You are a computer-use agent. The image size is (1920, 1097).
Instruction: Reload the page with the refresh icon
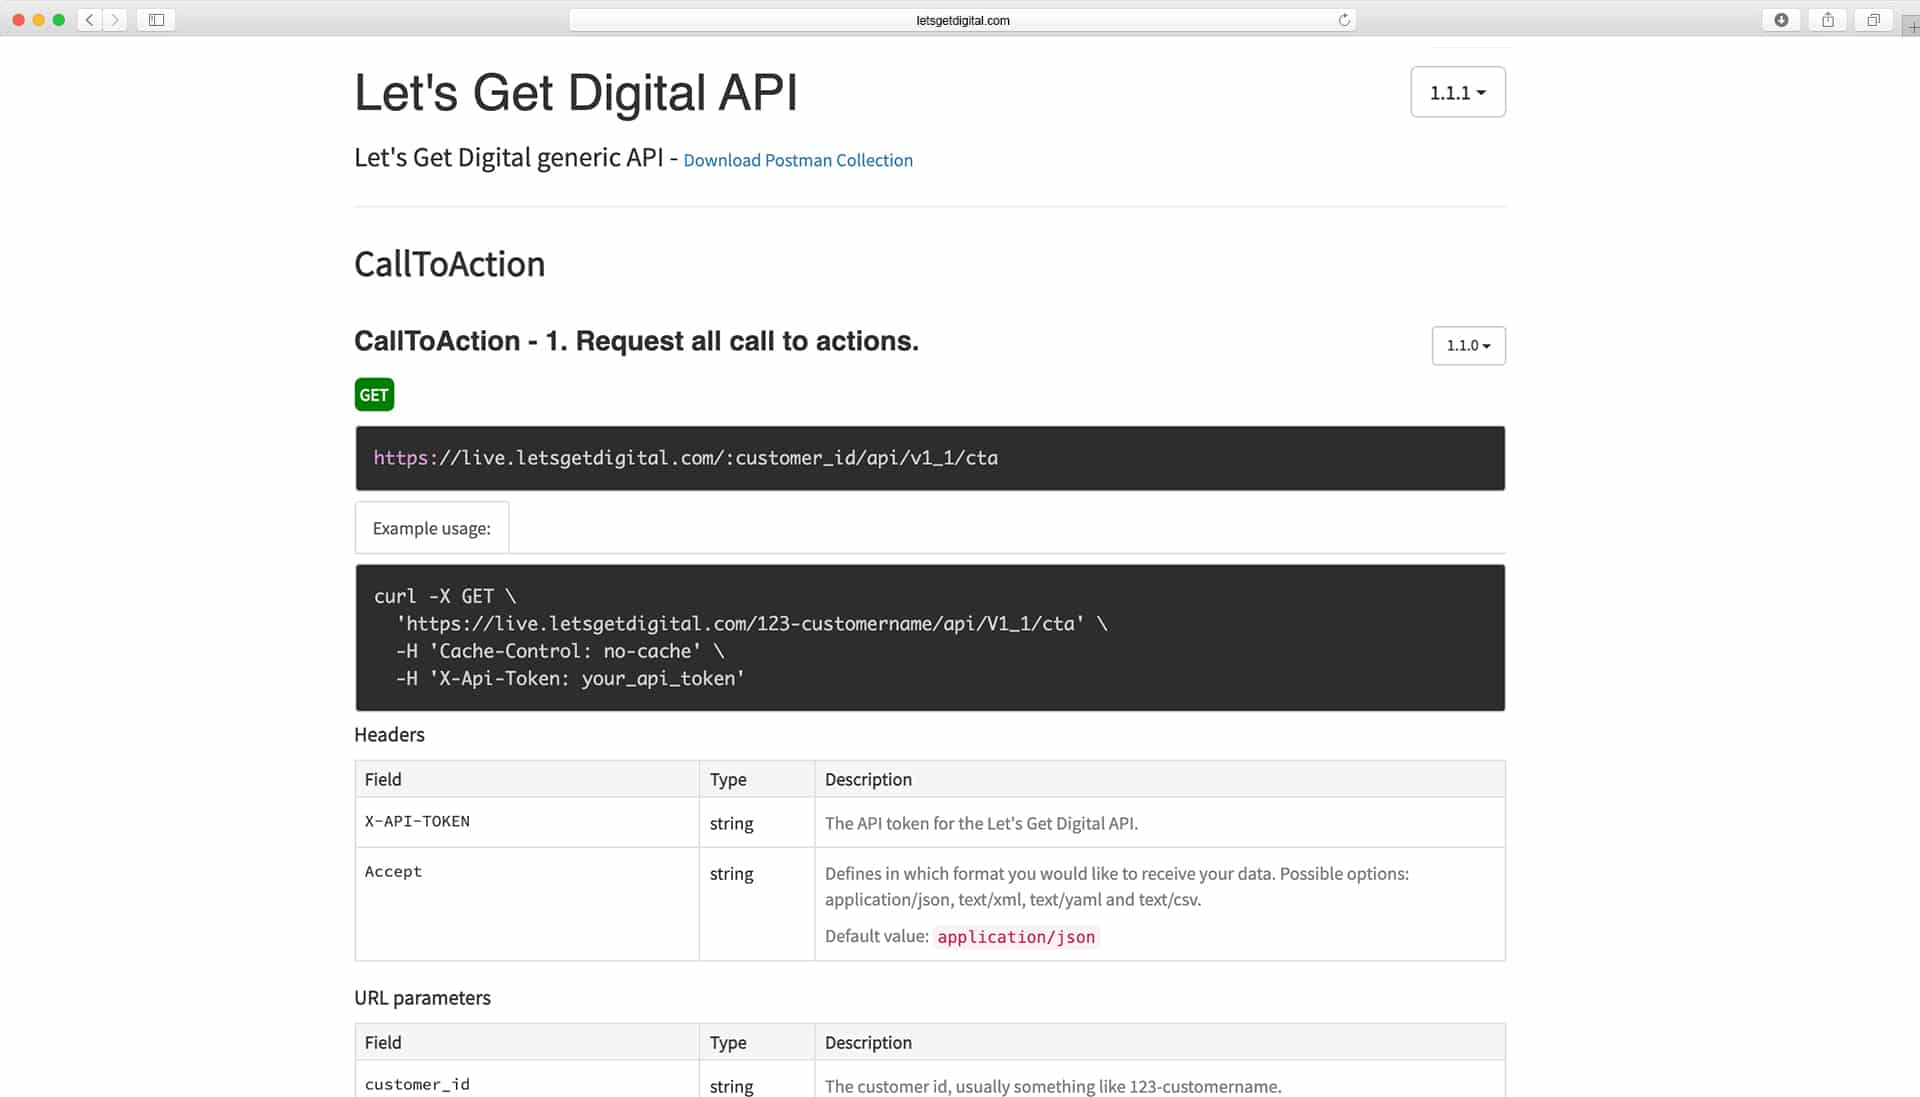pyautogui.click(x=1344, y=20)
